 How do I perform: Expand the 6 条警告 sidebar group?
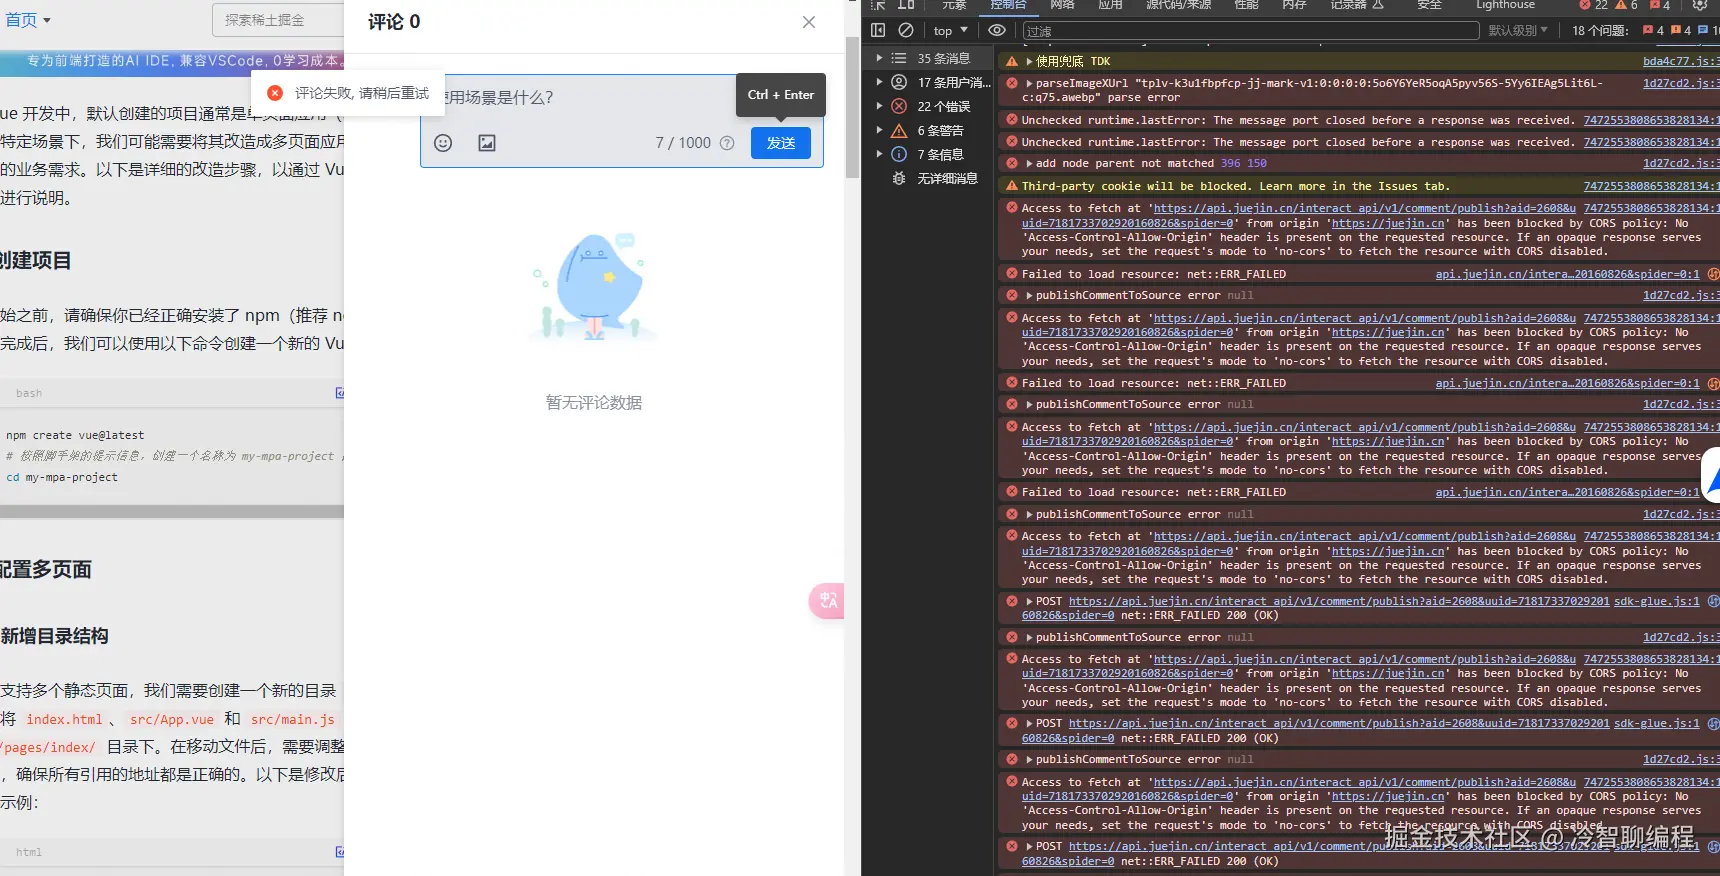pyautogui.click(x=879, y=130)
